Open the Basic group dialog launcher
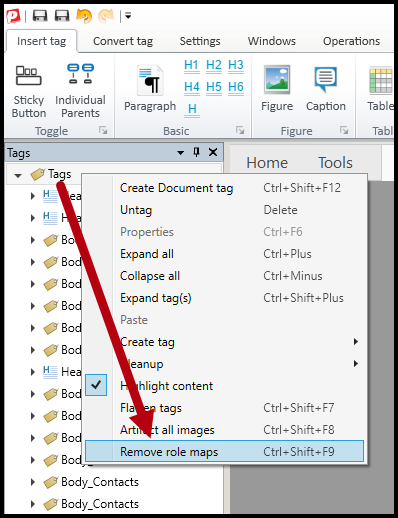Screen dimensions: 398x518 point(240,130)
